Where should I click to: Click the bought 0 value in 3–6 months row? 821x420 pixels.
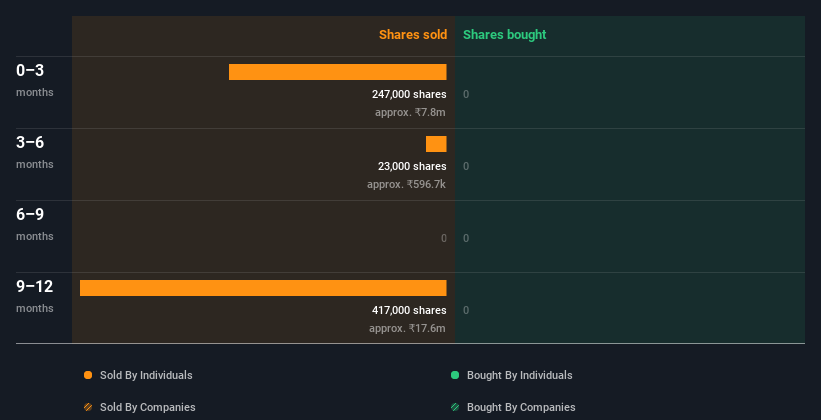[466, 167]
